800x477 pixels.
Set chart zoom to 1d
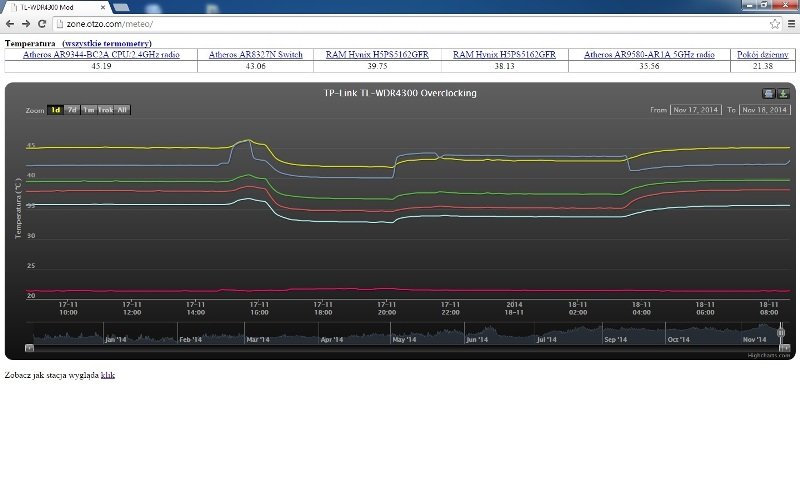coord(55,110)
